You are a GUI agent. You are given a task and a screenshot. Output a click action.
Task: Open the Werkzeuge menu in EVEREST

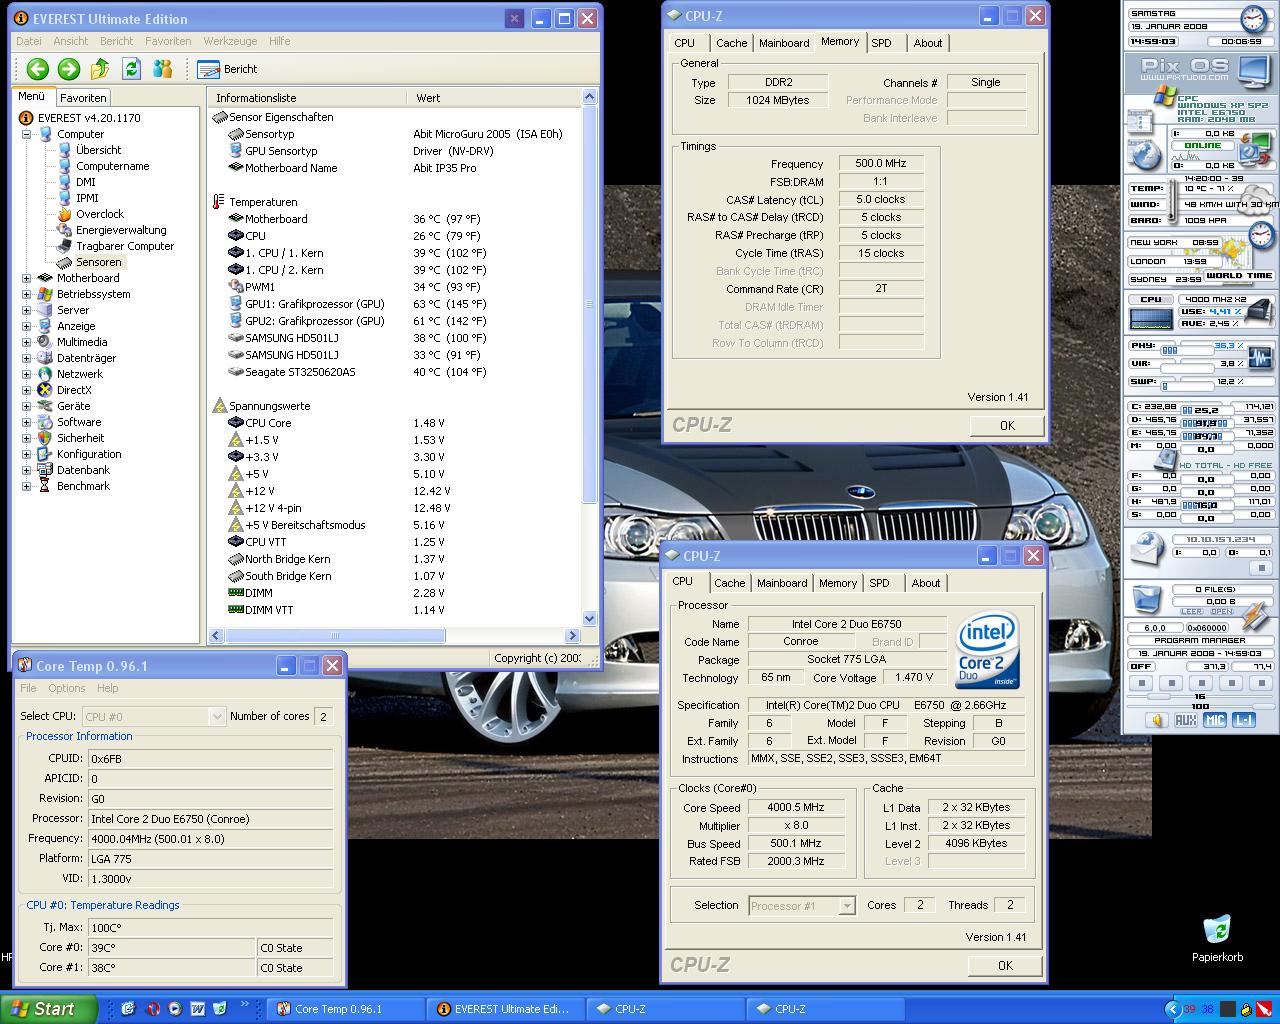[x=230, y=41]
